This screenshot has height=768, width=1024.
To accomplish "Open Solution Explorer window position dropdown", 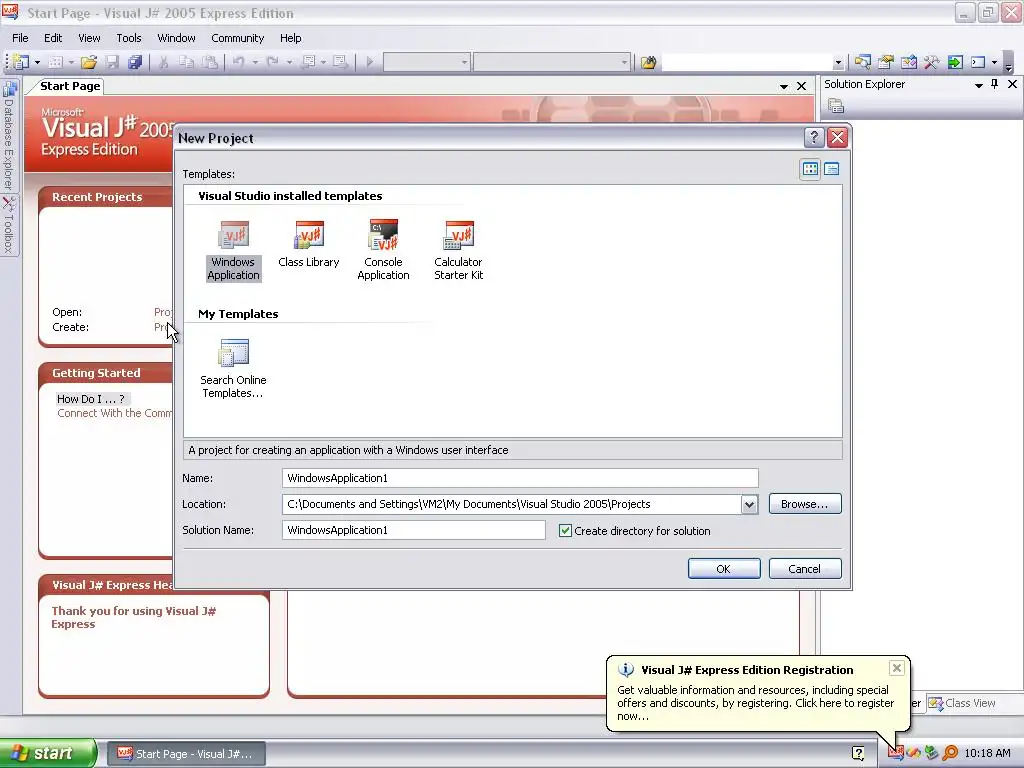I will click(979, 85).
